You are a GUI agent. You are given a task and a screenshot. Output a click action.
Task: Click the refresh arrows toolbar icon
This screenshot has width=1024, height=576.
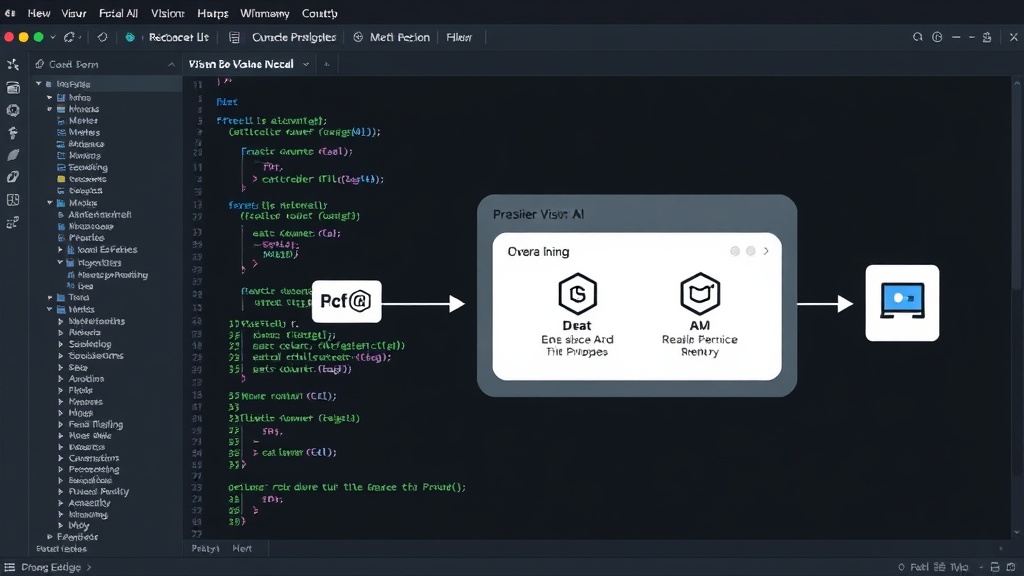click(x=69, y=37)
